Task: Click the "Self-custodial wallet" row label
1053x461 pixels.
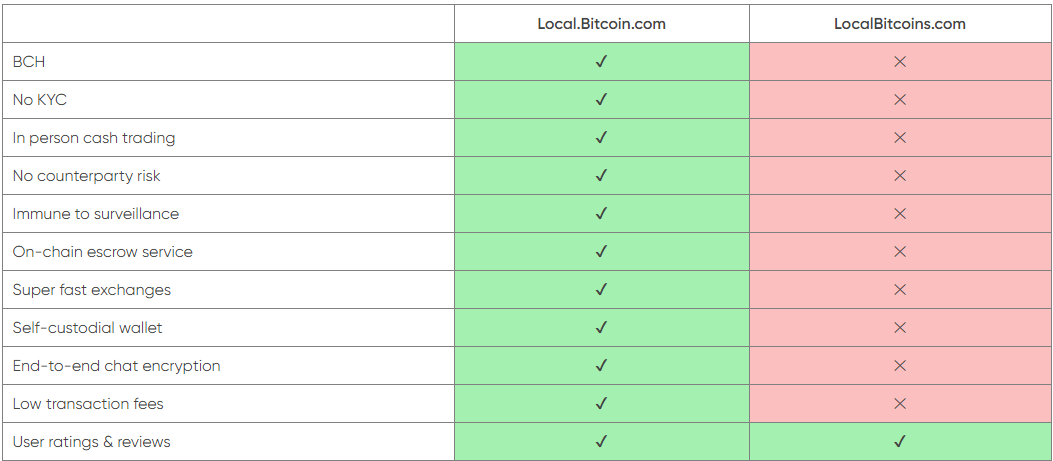Action: (87, 328)
